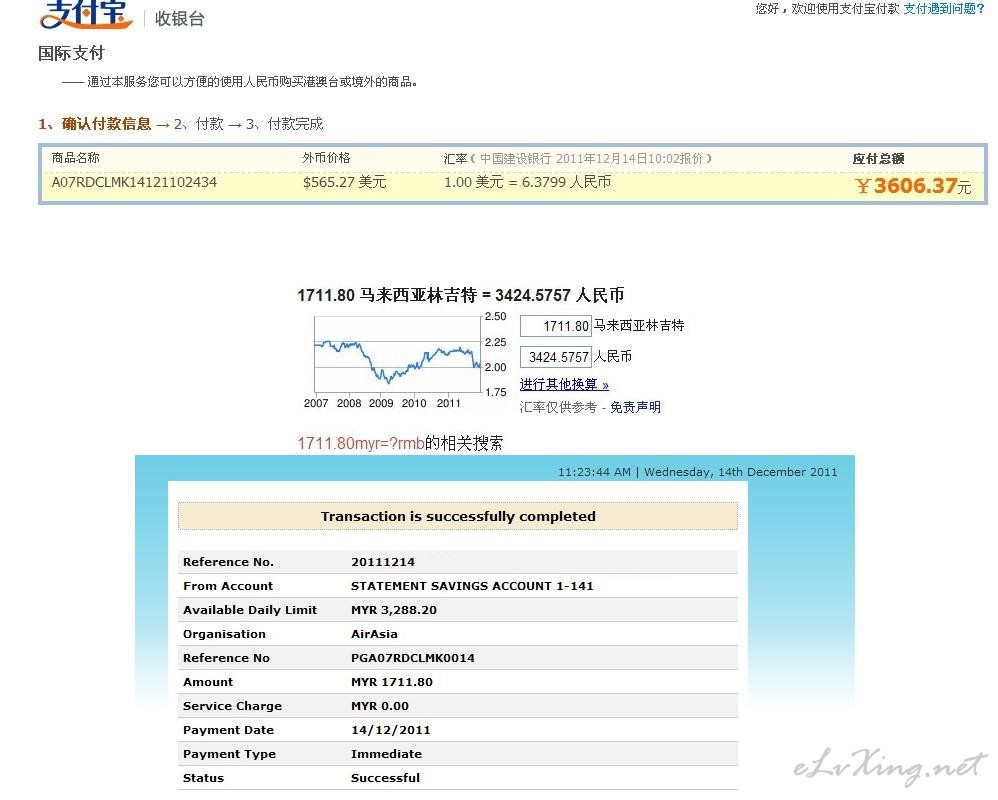Click the 11:23:44 AM timestamp
This screenshot has height=800, width=998.
[594, 472]
